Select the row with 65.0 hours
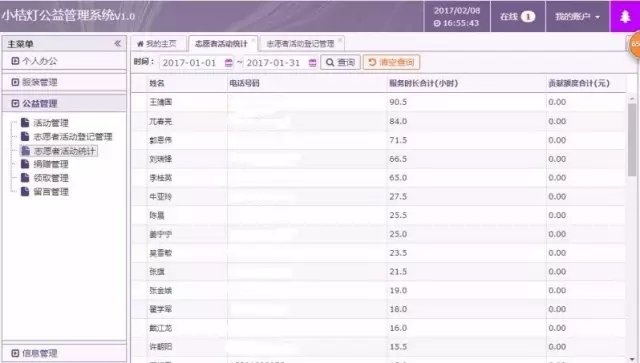 tap(378, 178)
